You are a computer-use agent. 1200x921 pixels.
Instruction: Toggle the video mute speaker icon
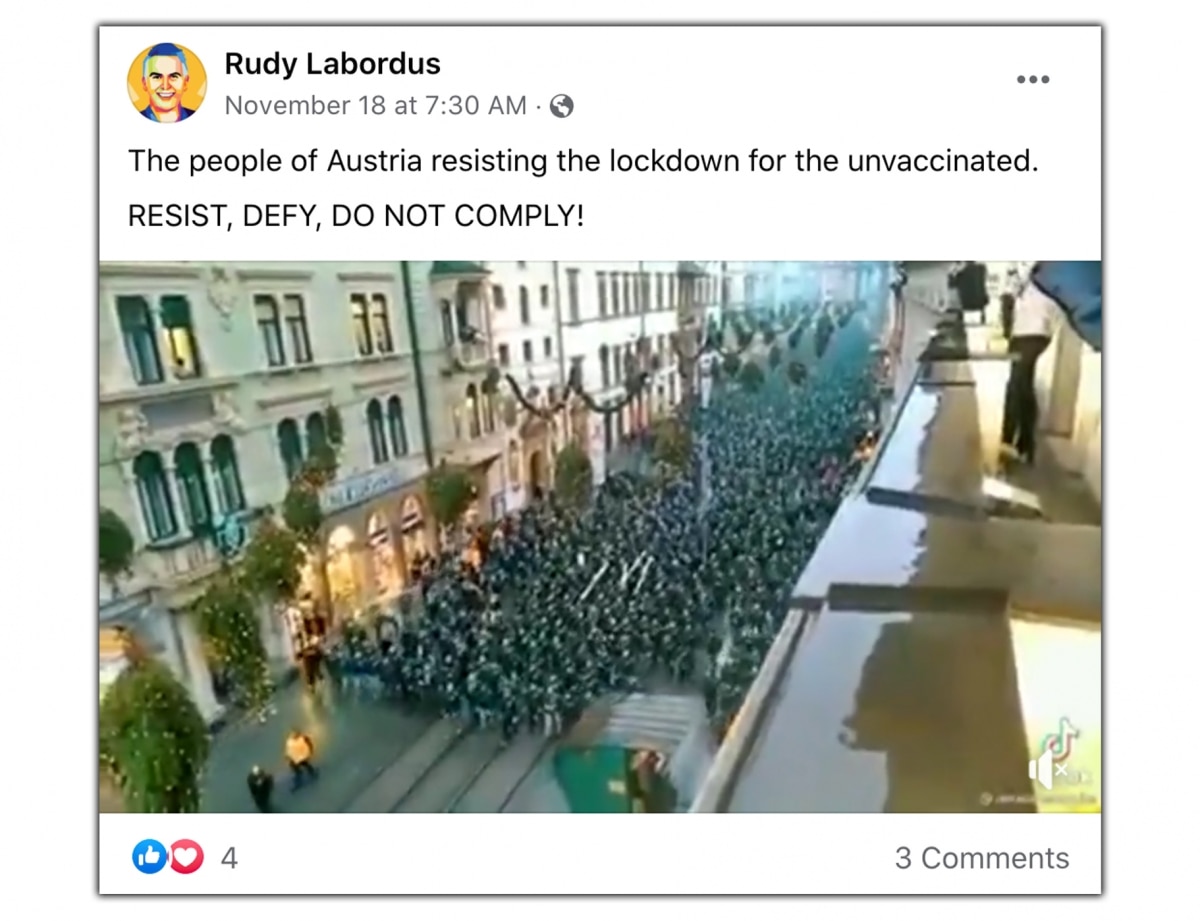(1048, 770)
